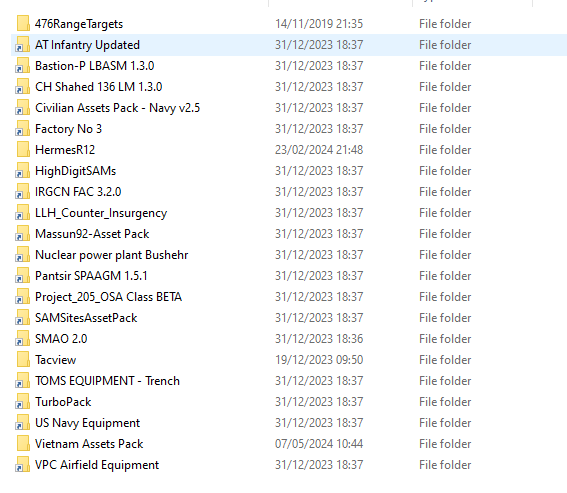The width and height of the screenshot is (567, 493).
Task: Click the date 14/11/2019 21:35
Action: [319, 24]
